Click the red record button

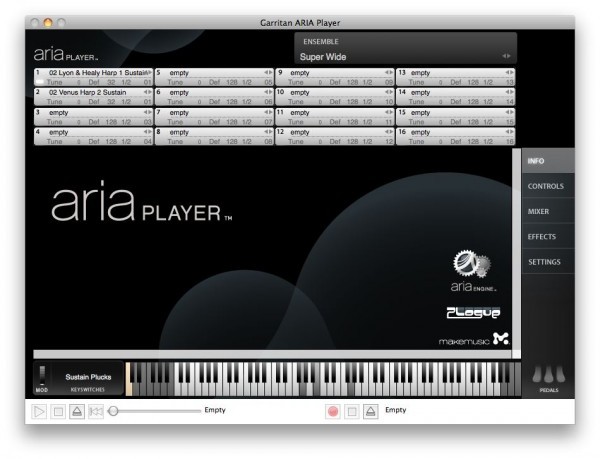click(x=333, y=412)
